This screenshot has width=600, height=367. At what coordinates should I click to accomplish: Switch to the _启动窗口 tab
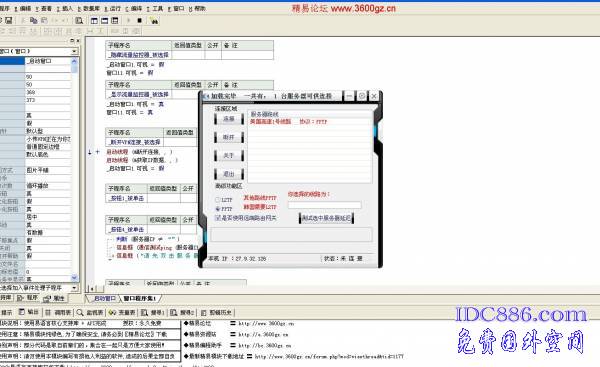click(104, 298)
